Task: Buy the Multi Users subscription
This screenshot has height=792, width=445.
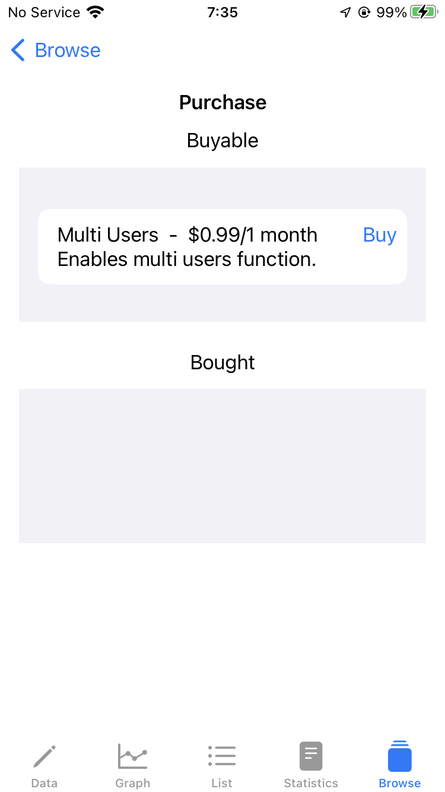Action: tap(380, 235)
